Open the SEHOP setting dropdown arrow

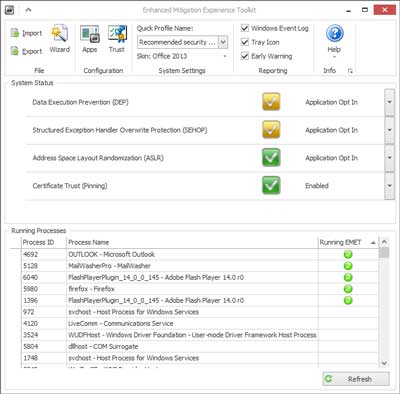(x=389, y=130)
